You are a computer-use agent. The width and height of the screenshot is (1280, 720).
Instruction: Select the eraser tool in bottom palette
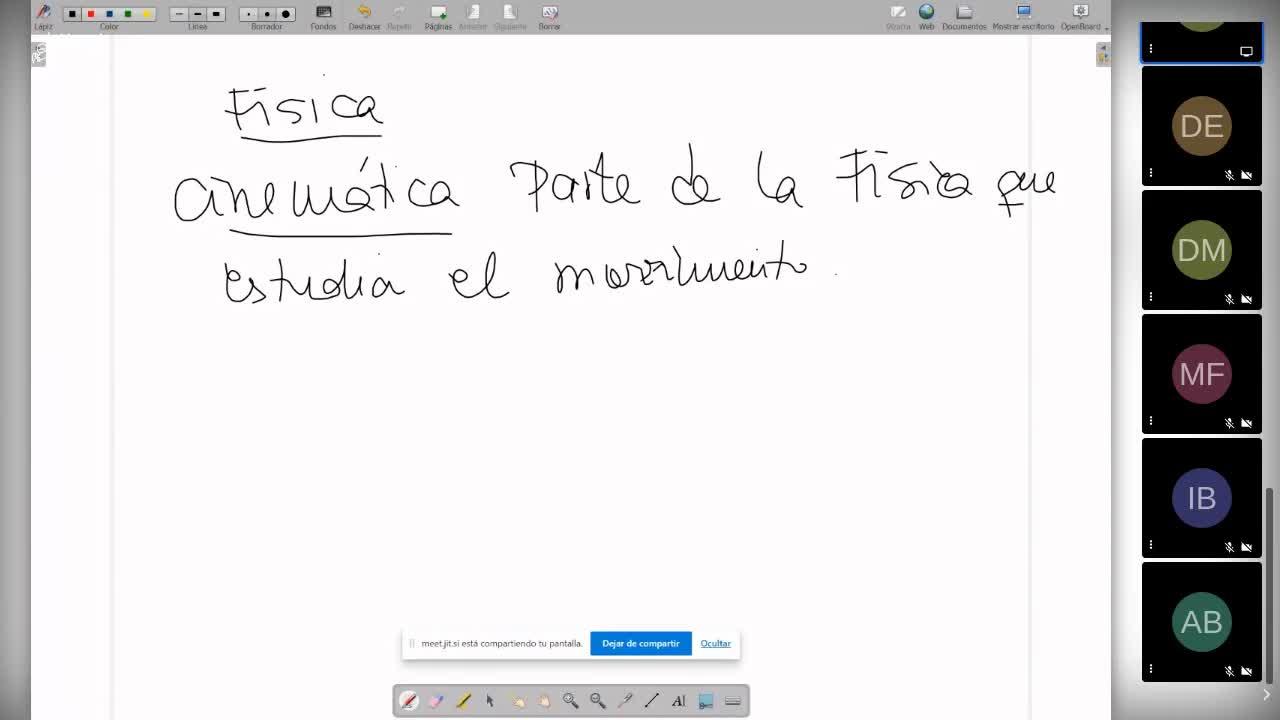coord(436,701)
